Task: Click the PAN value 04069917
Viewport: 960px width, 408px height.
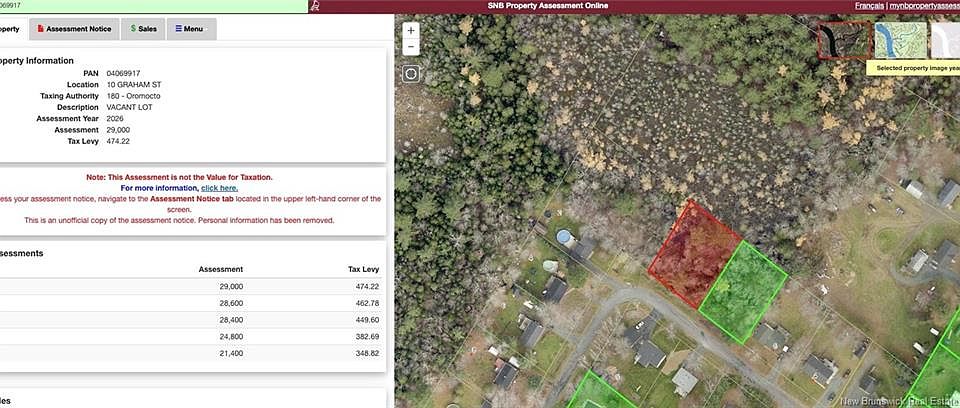Action: tap(123, 74)
